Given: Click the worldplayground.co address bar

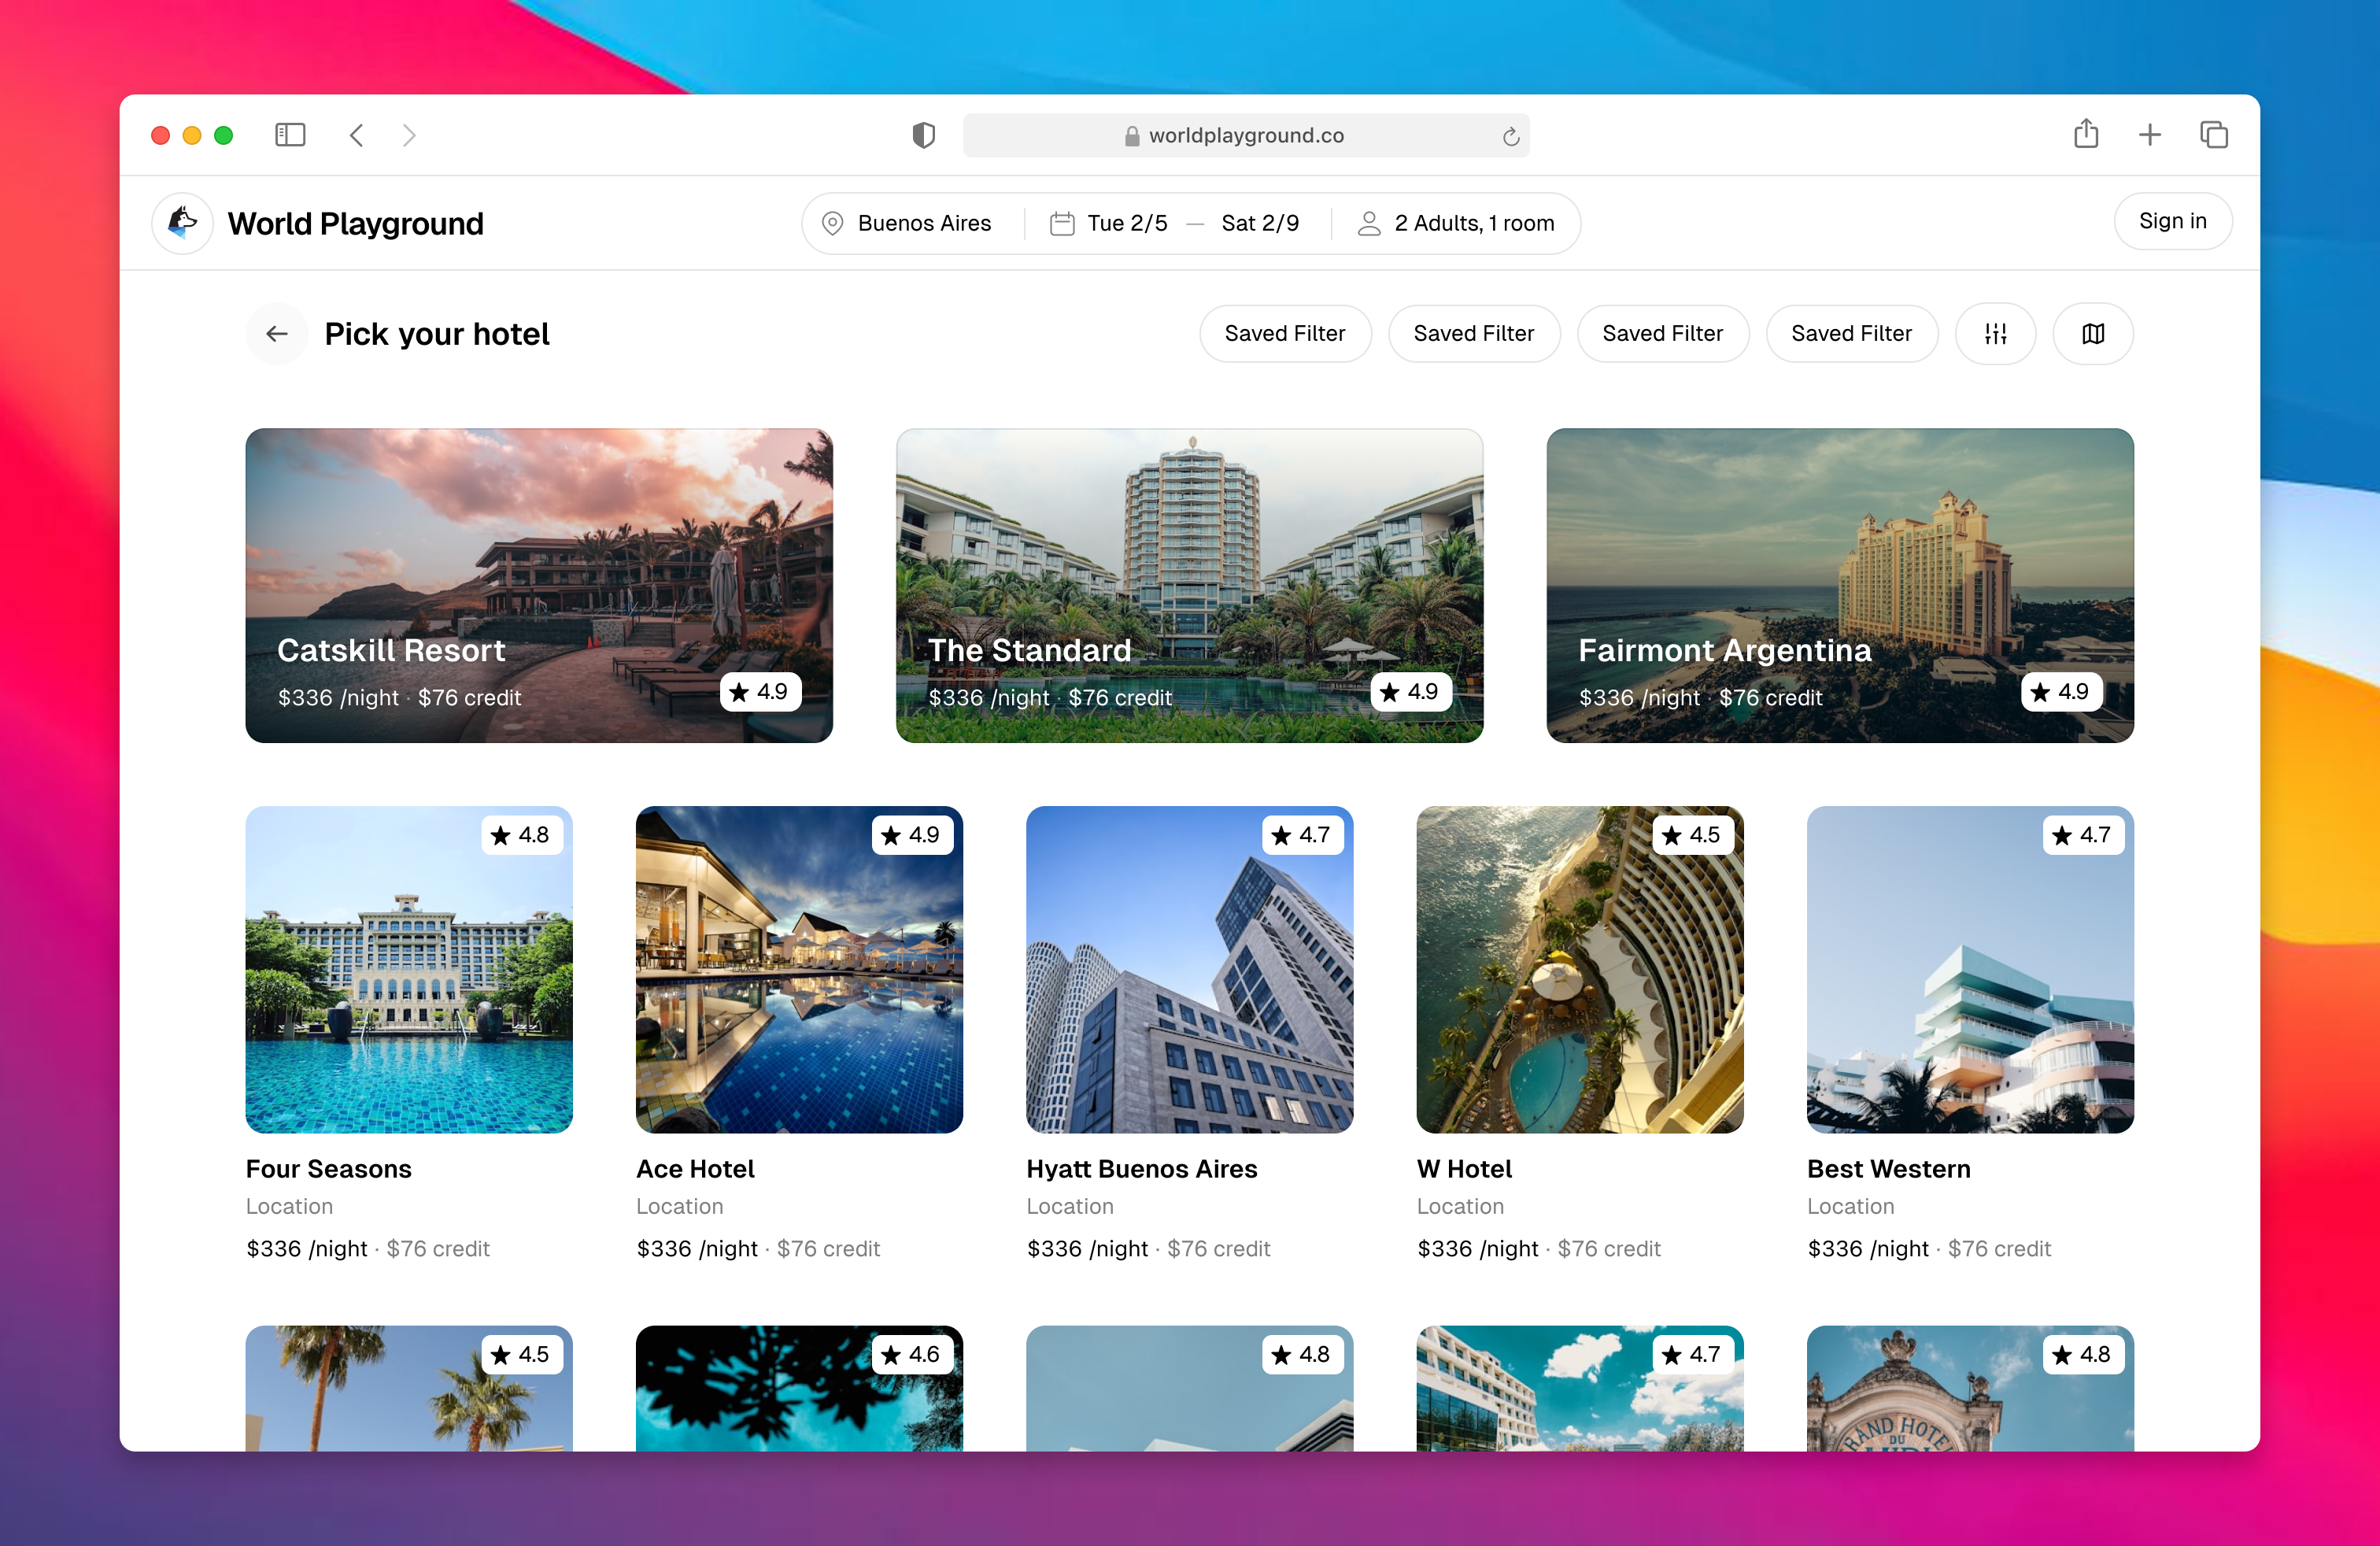Looking at the screenshot, I should (1246, 135).
